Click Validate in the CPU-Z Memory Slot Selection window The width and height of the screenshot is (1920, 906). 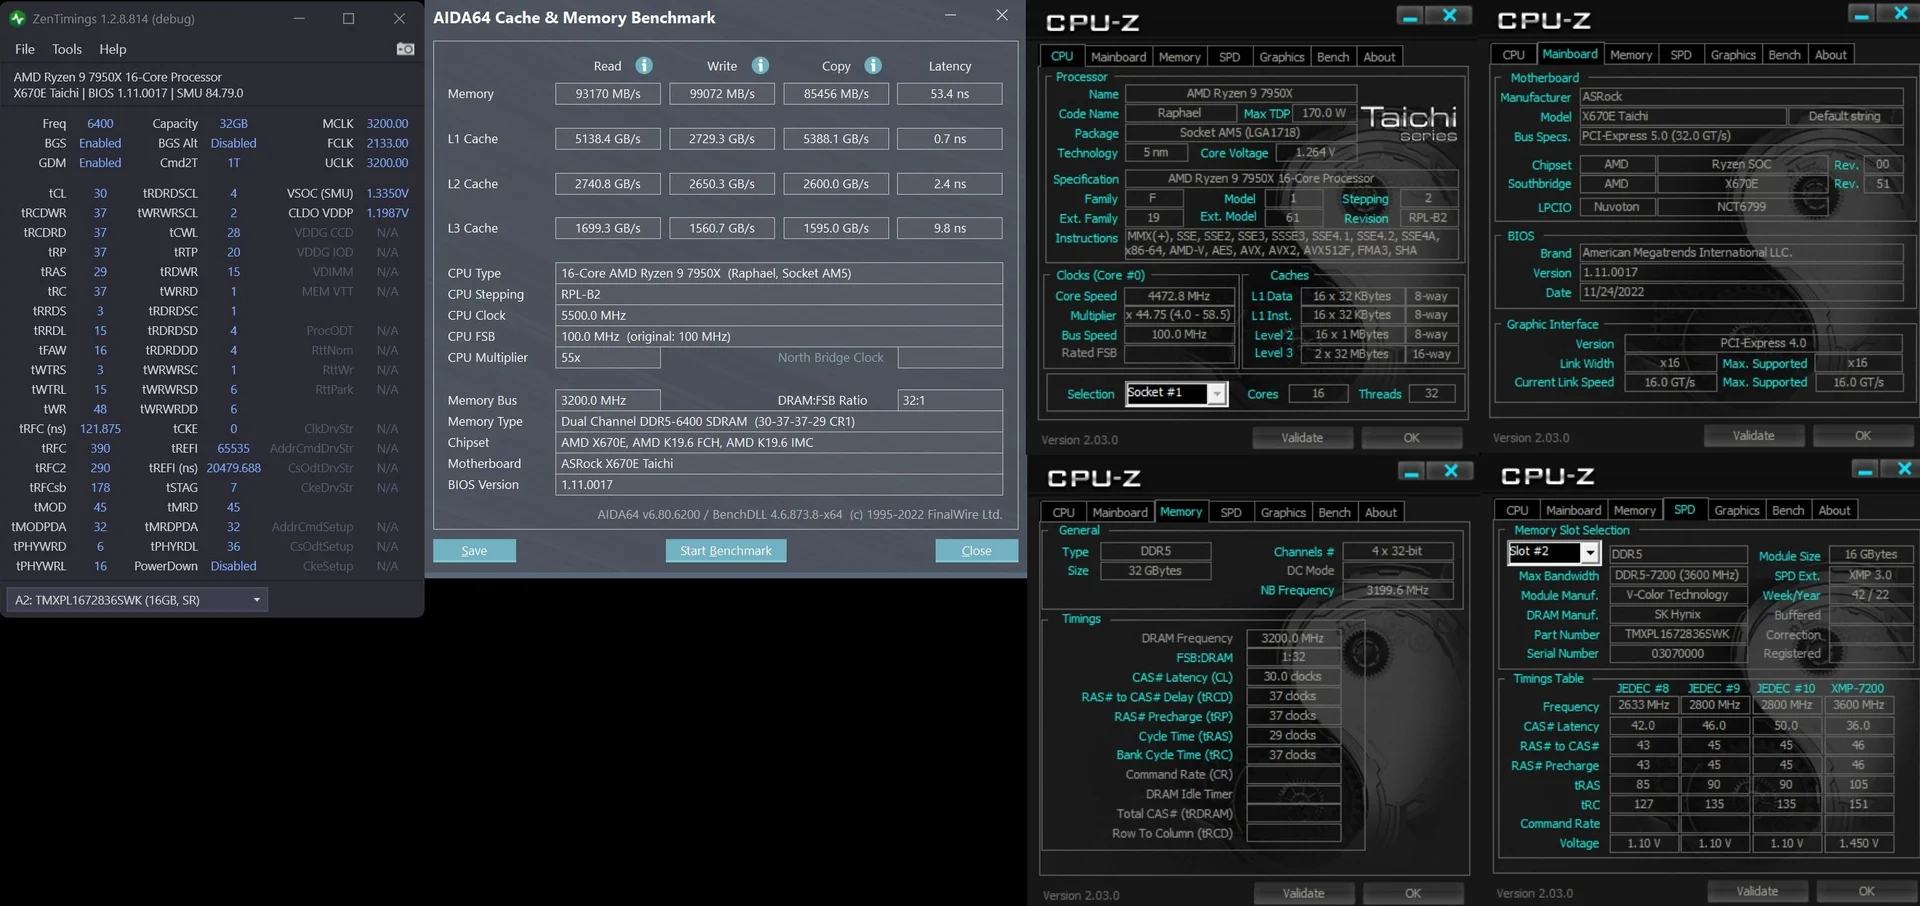click(x=1757, y=891)
